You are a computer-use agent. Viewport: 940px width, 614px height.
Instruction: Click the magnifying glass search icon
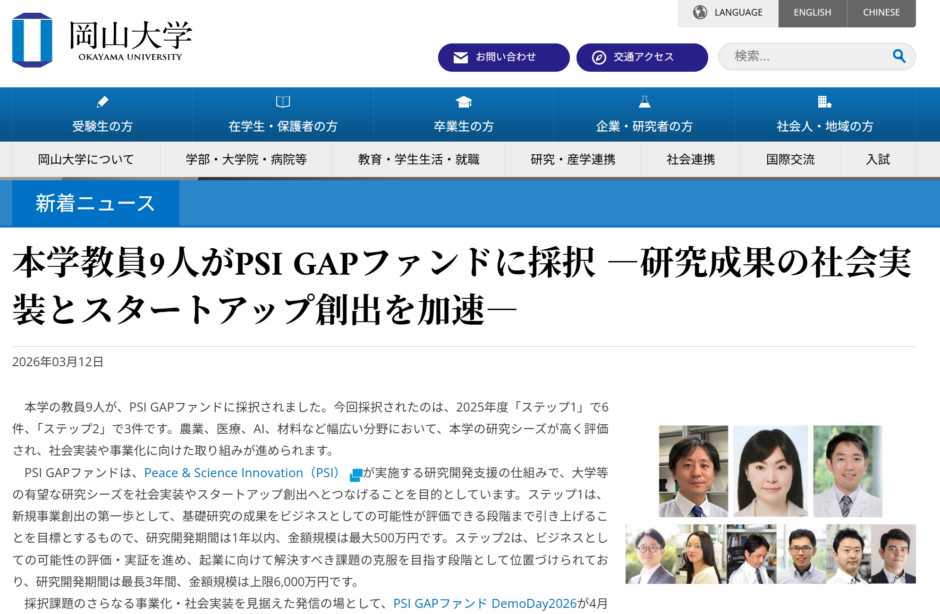pos(899,56)
